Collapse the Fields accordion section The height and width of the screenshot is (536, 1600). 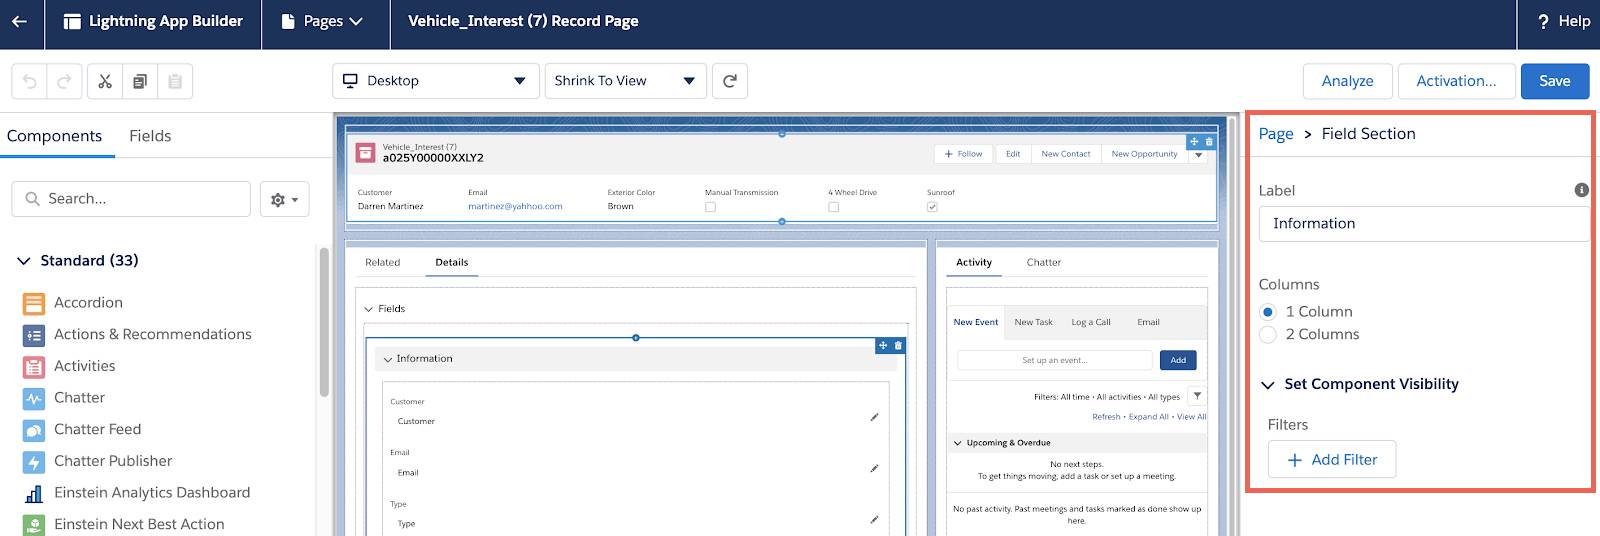tap(368, 309)
